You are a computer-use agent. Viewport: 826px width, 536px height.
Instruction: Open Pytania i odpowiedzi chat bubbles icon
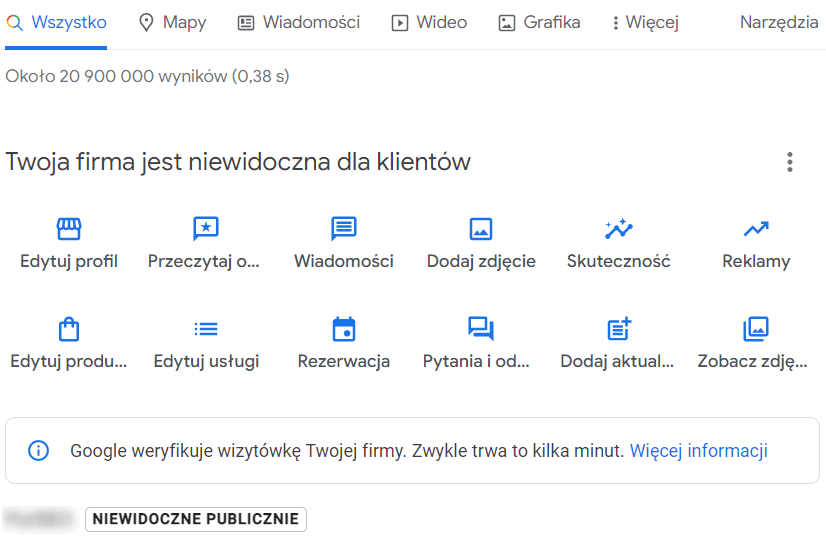pos(481,329)
